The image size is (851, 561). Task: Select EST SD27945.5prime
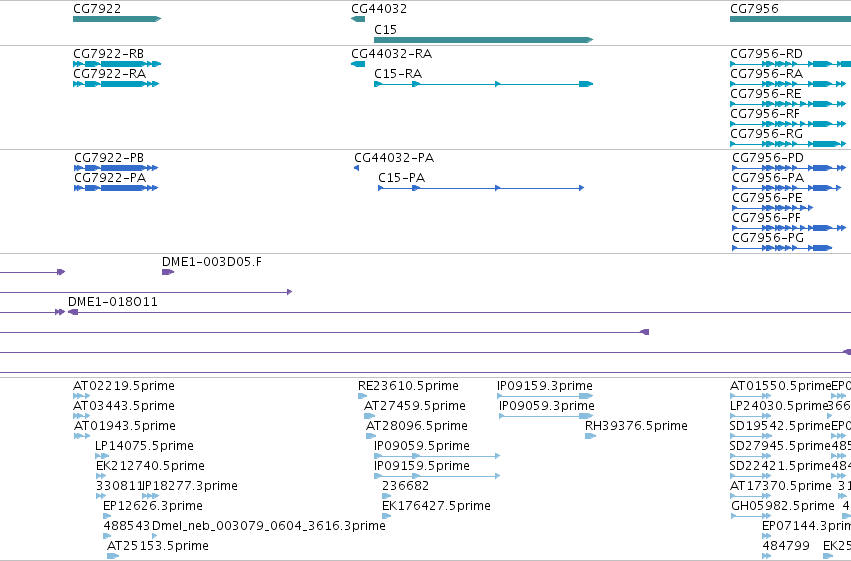coord(780,446)
